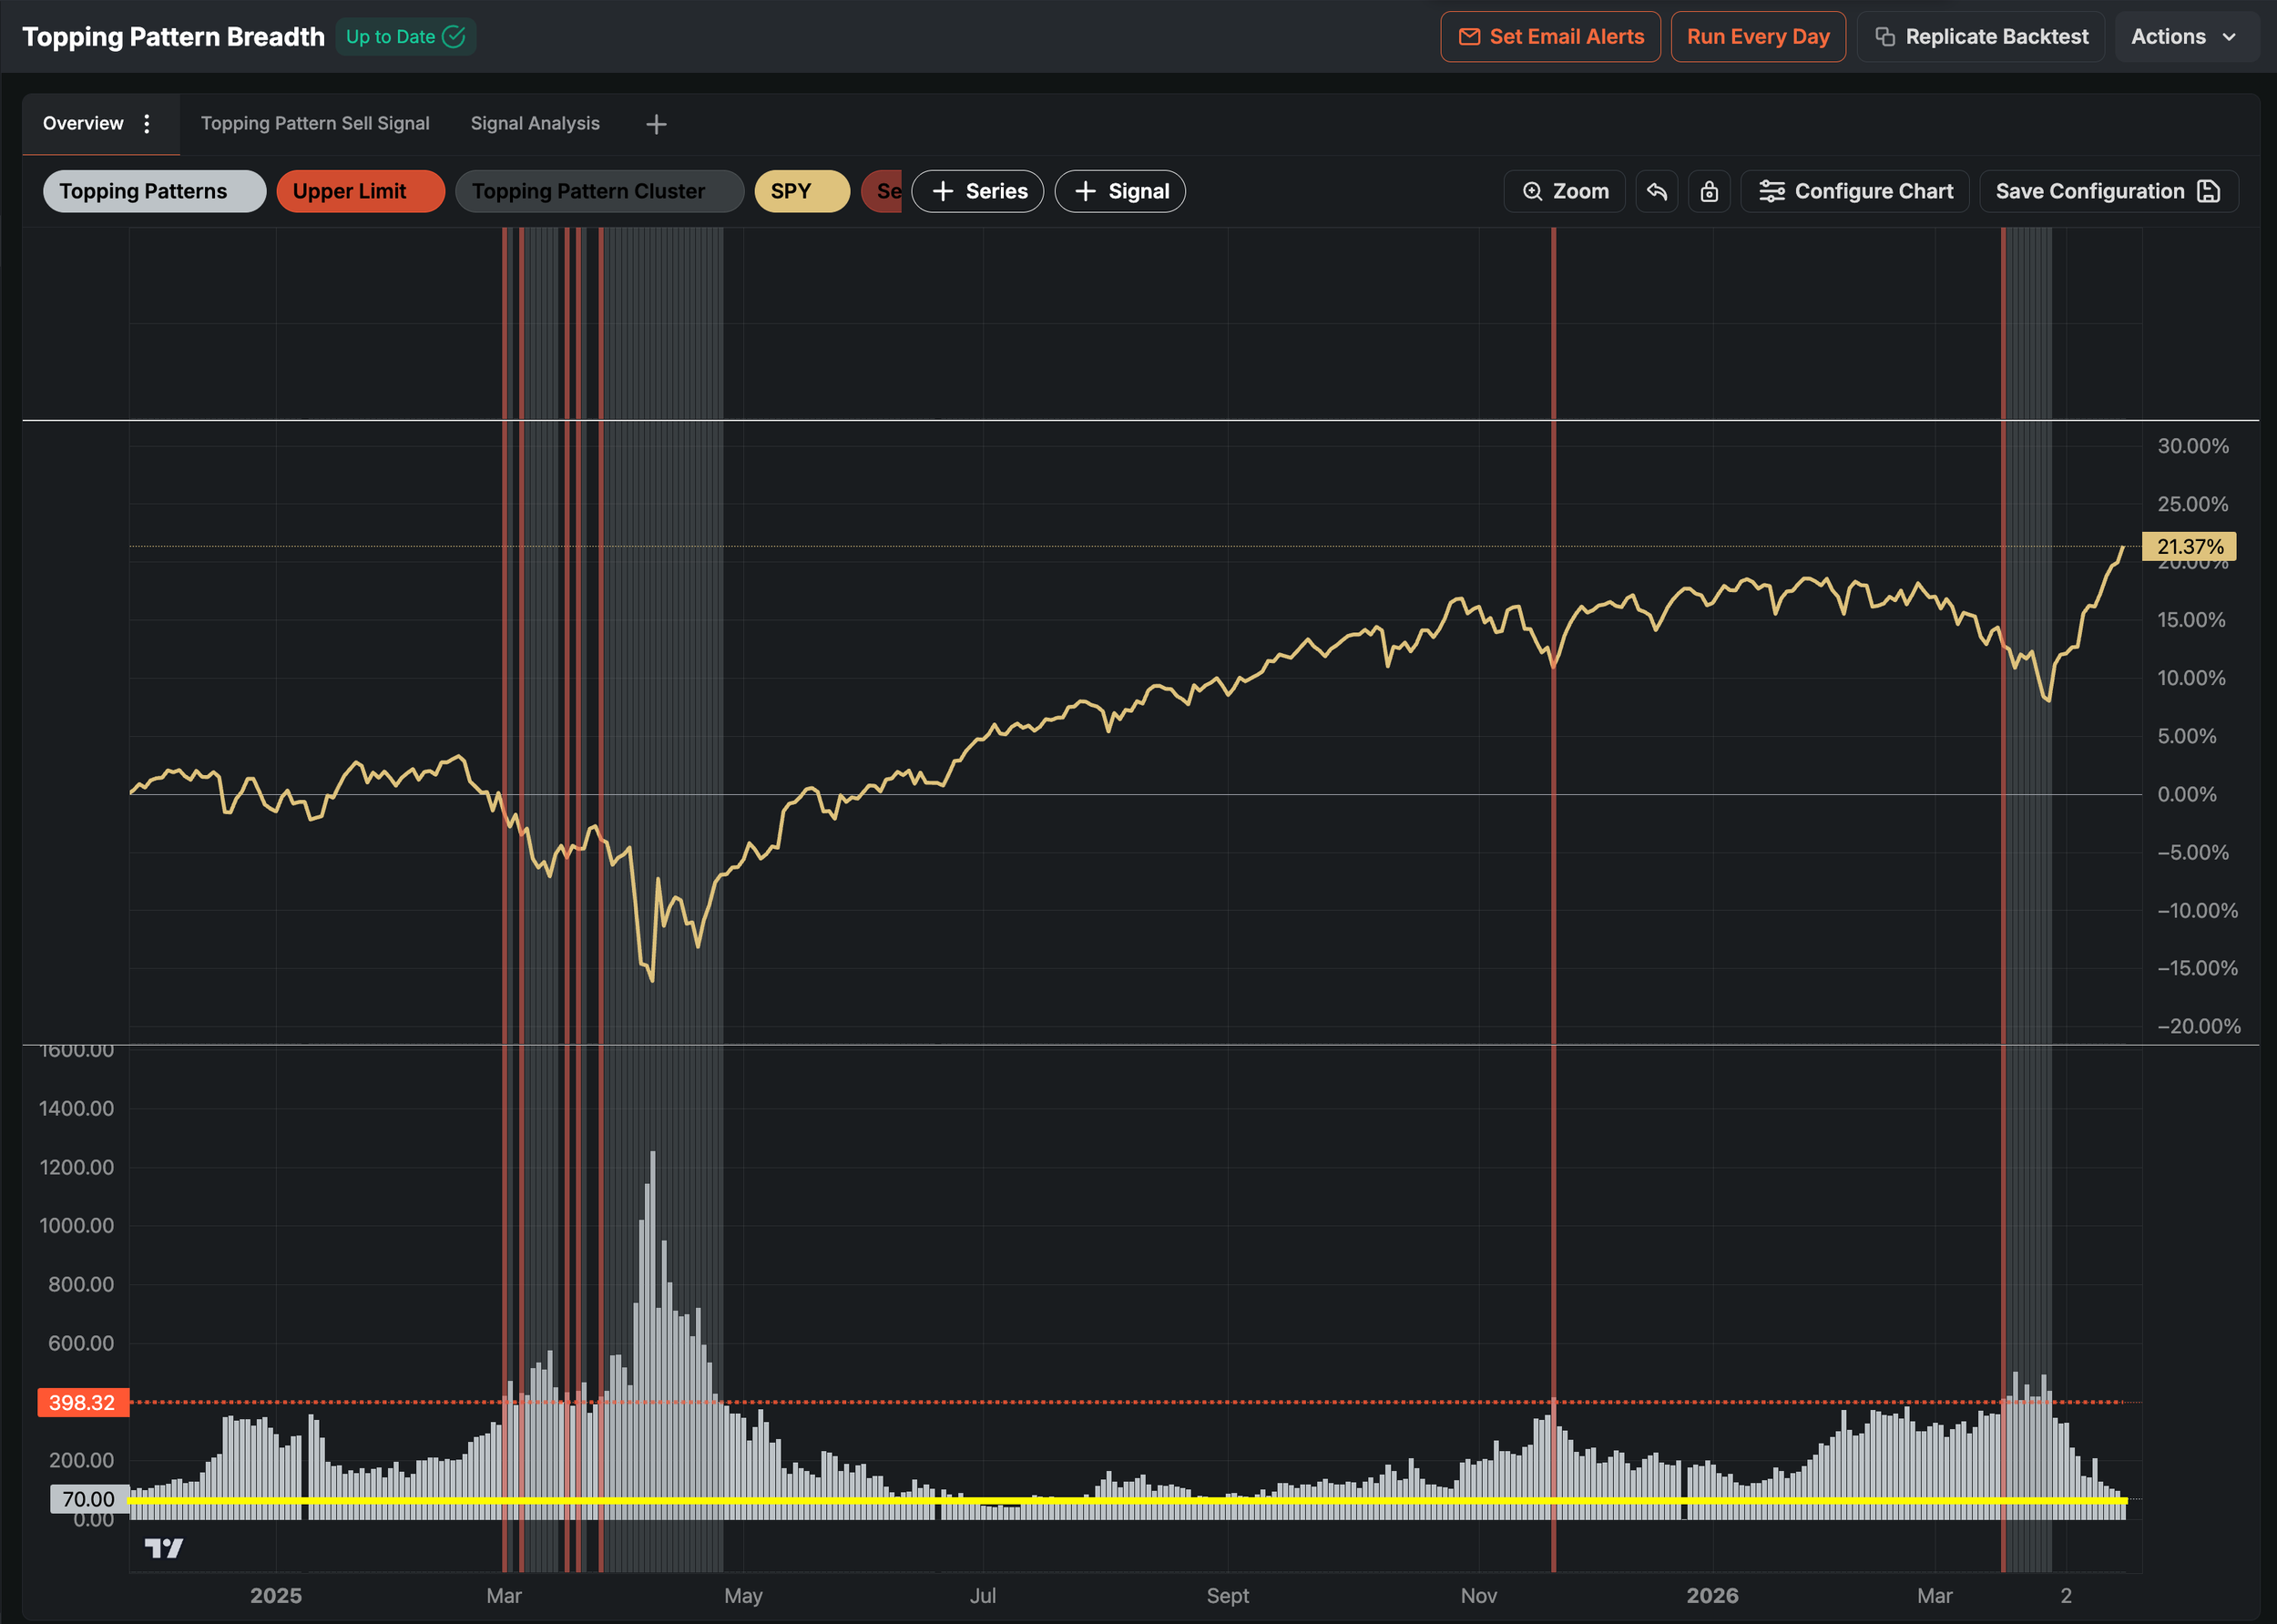Click the lock icon beside Zoom
2277x1624 pixels.
pos(1709,191)
